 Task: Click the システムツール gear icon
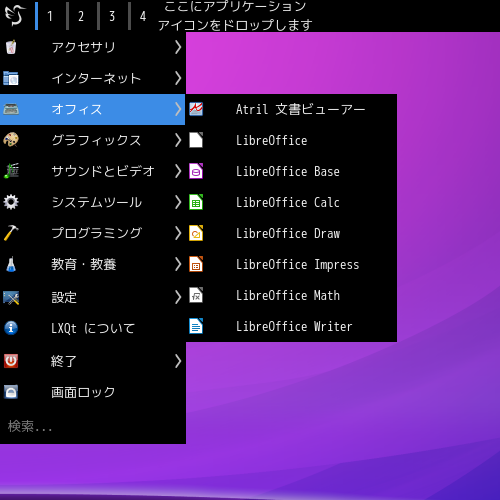tap(11, 202)
